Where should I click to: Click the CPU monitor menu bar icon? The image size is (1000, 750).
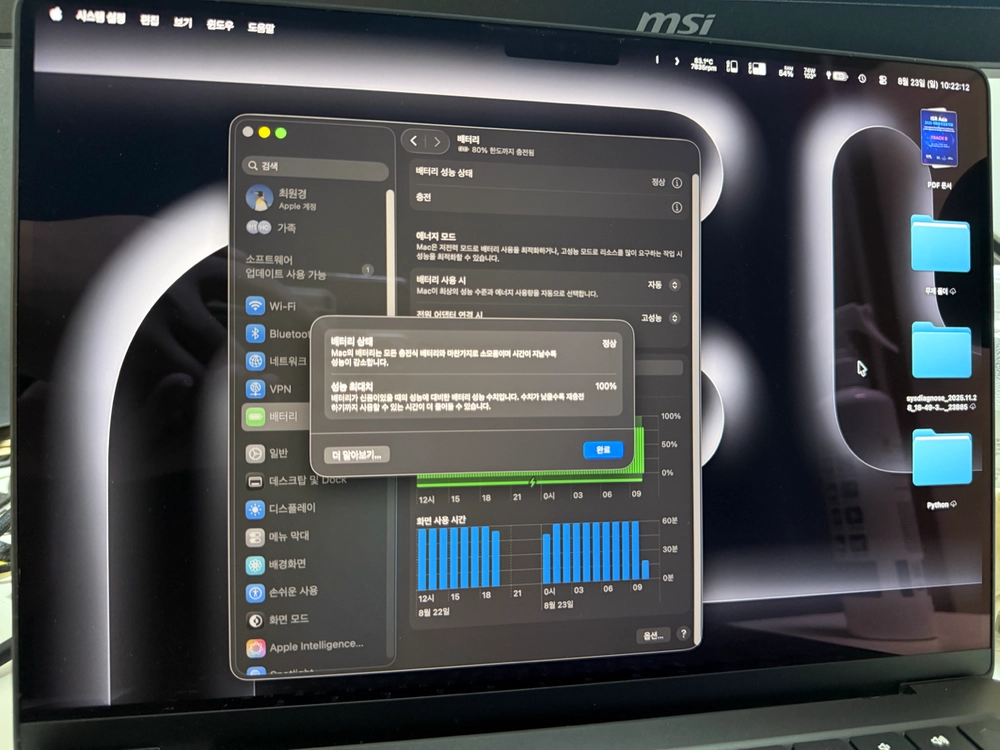pyautogui.click(x=732, y=66)
